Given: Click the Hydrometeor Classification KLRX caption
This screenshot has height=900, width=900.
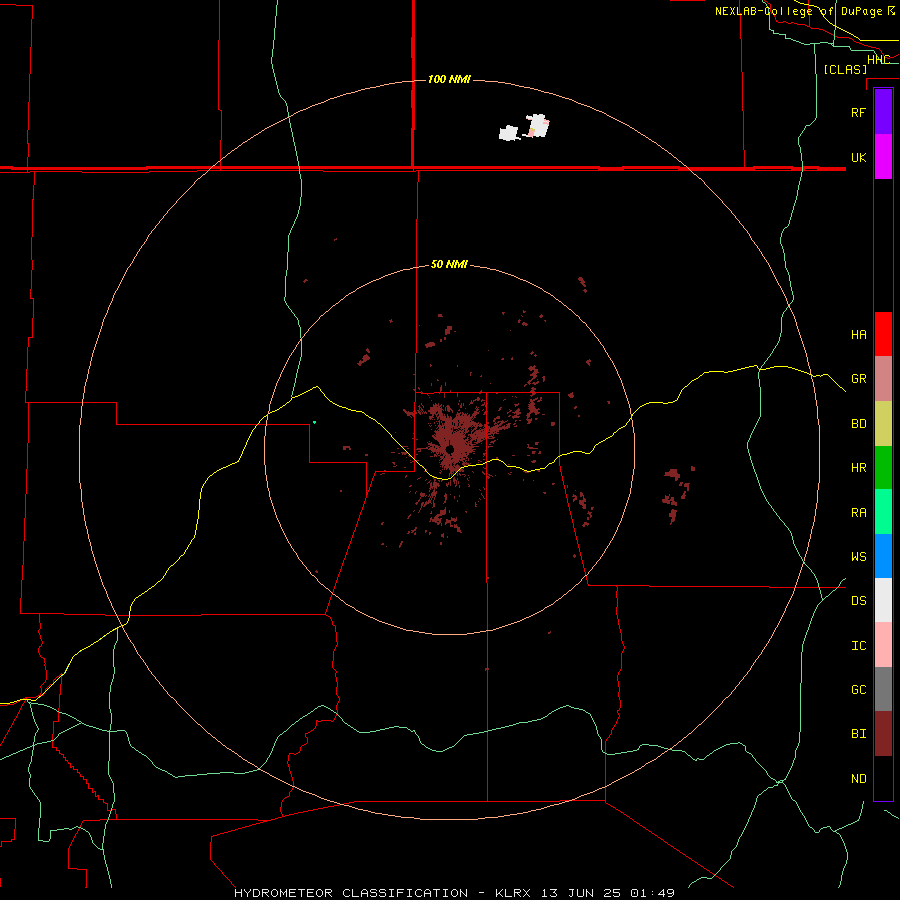Looking at the screenshot, I should click(x=454, y=893).
